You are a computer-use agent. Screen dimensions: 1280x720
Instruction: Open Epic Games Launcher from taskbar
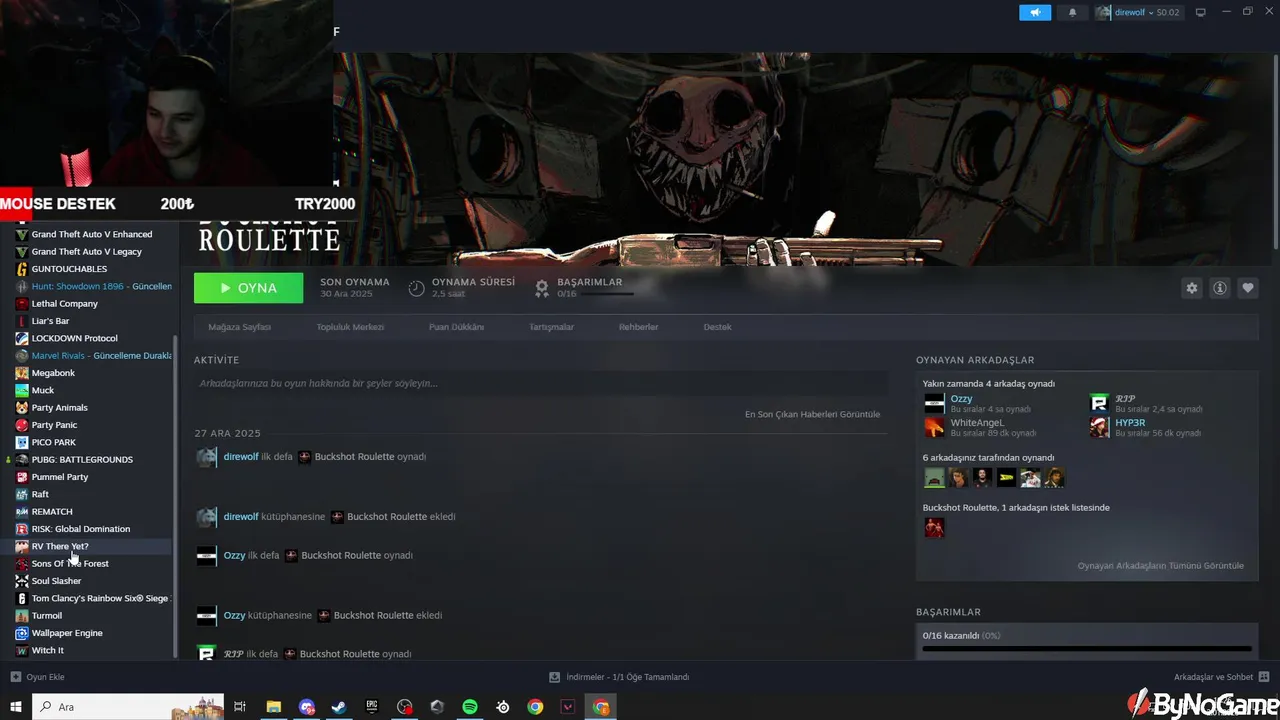[371, 707]
